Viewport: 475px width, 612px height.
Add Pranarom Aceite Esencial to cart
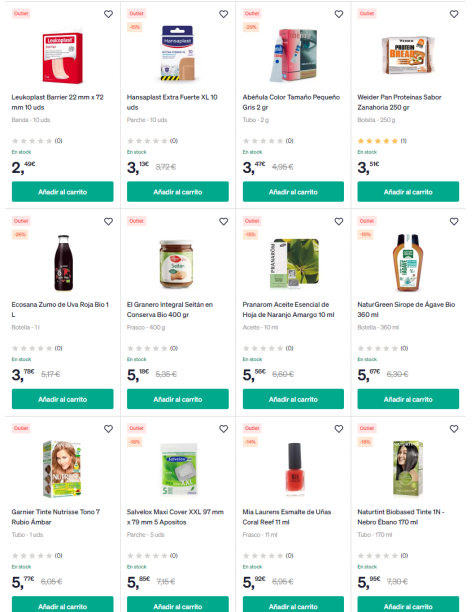293,399
